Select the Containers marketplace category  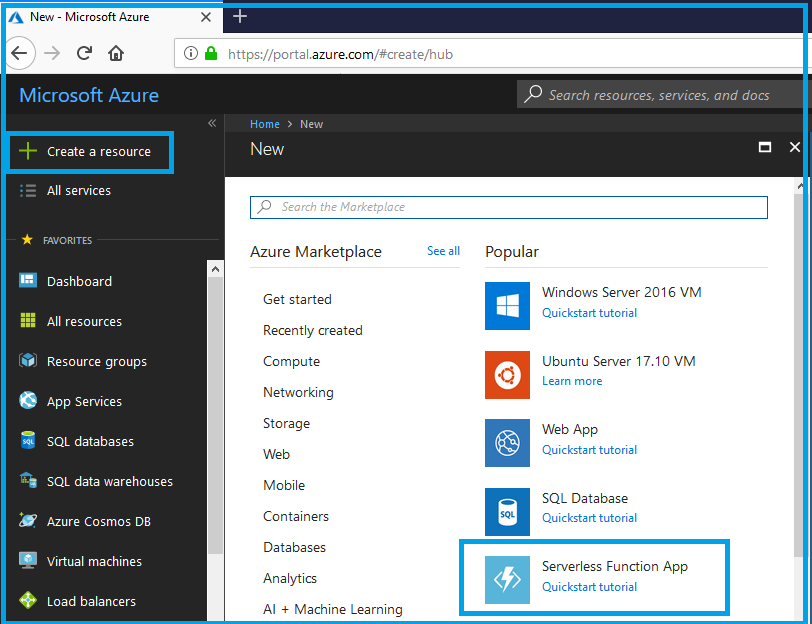pyautogui.click(x=296, y=516)
